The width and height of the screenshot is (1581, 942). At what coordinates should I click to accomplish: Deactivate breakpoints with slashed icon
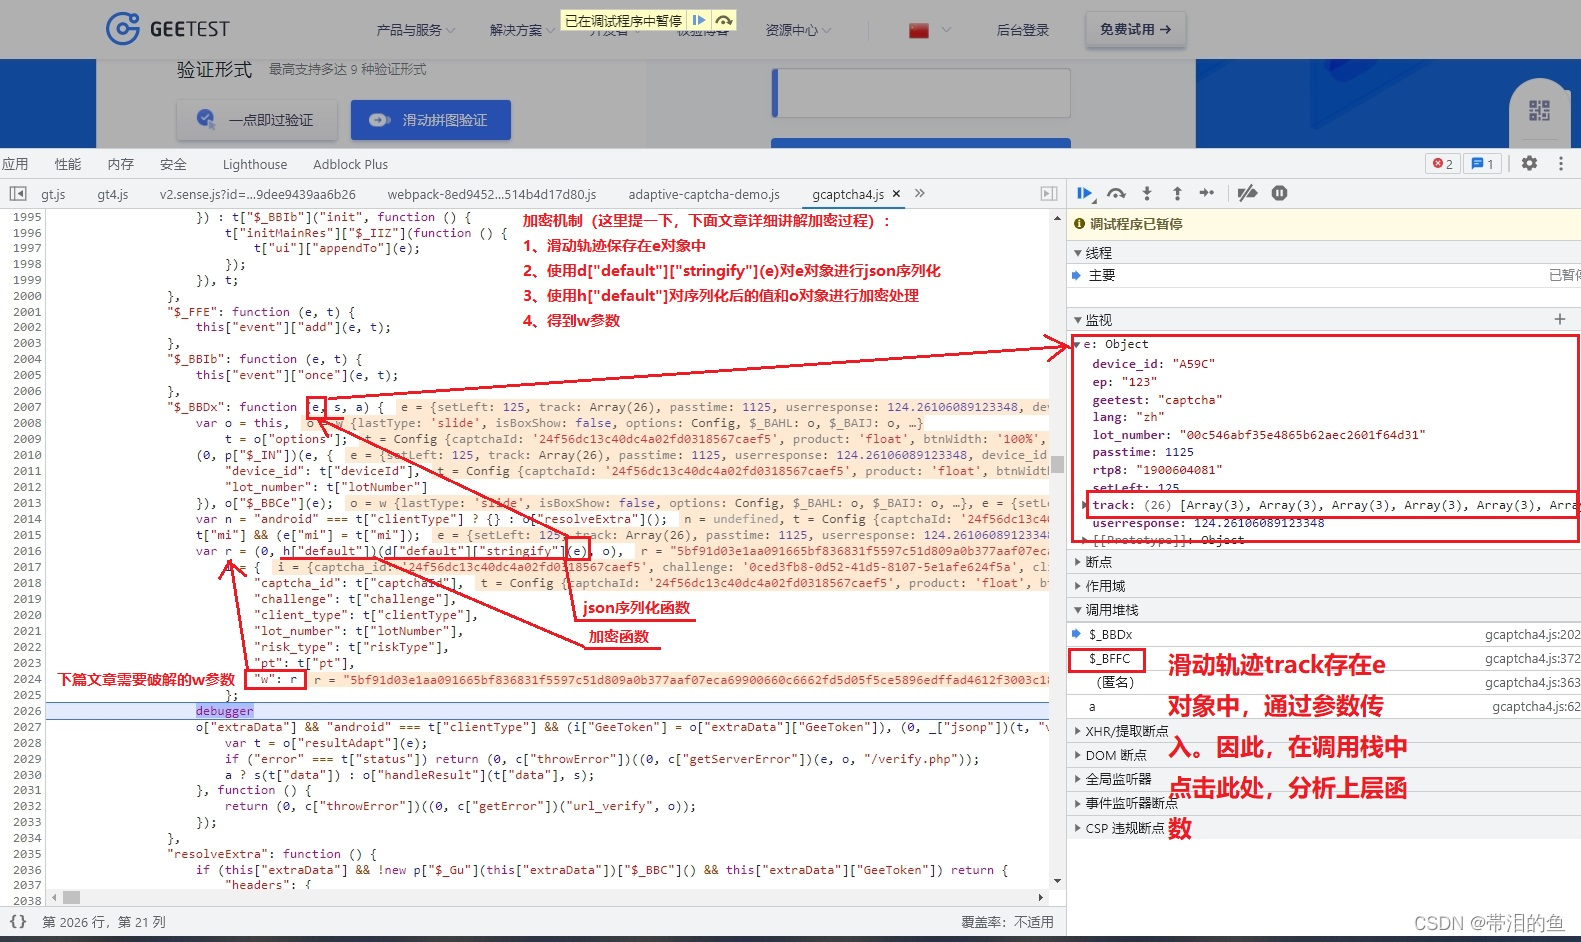tap(1247, 194)
